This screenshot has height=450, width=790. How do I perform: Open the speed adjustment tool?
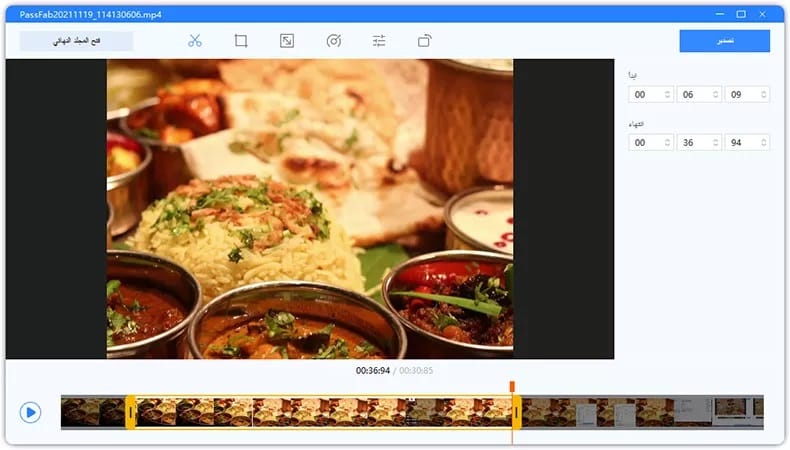coord(334,41)
